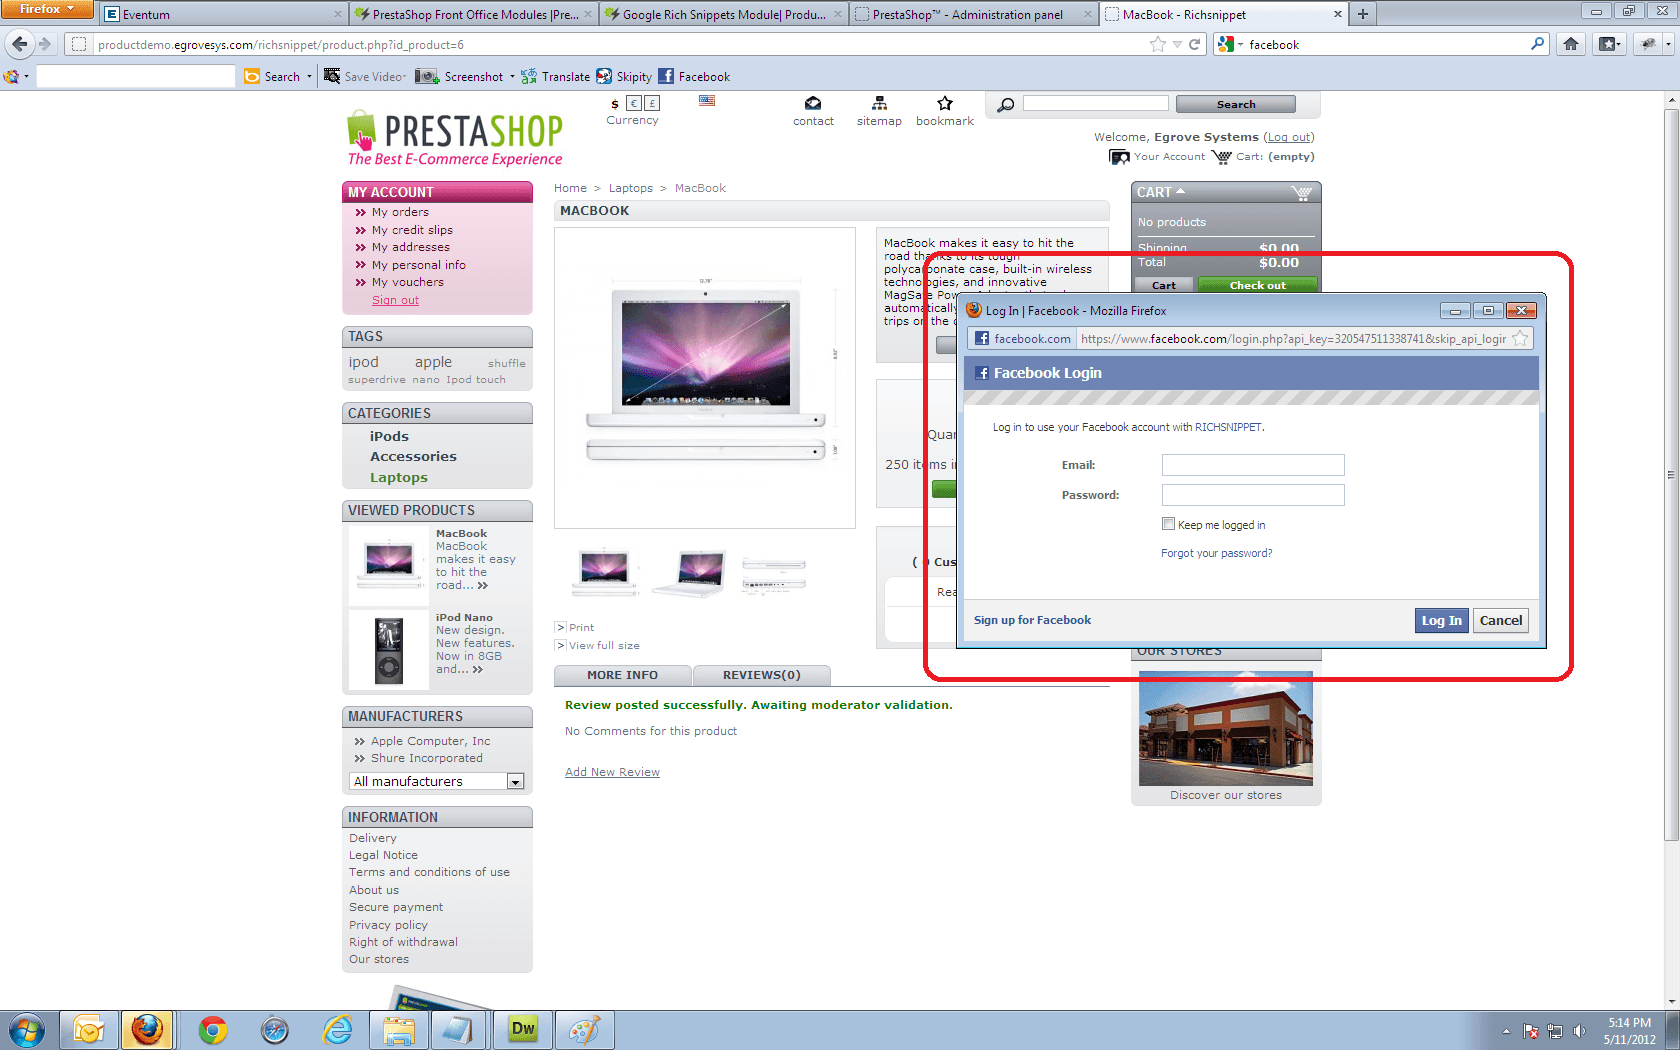The height and width of the screenshot is (1050, 1680).
Task: Click Forgot your password link
Action: click(x=1216, y=553)
